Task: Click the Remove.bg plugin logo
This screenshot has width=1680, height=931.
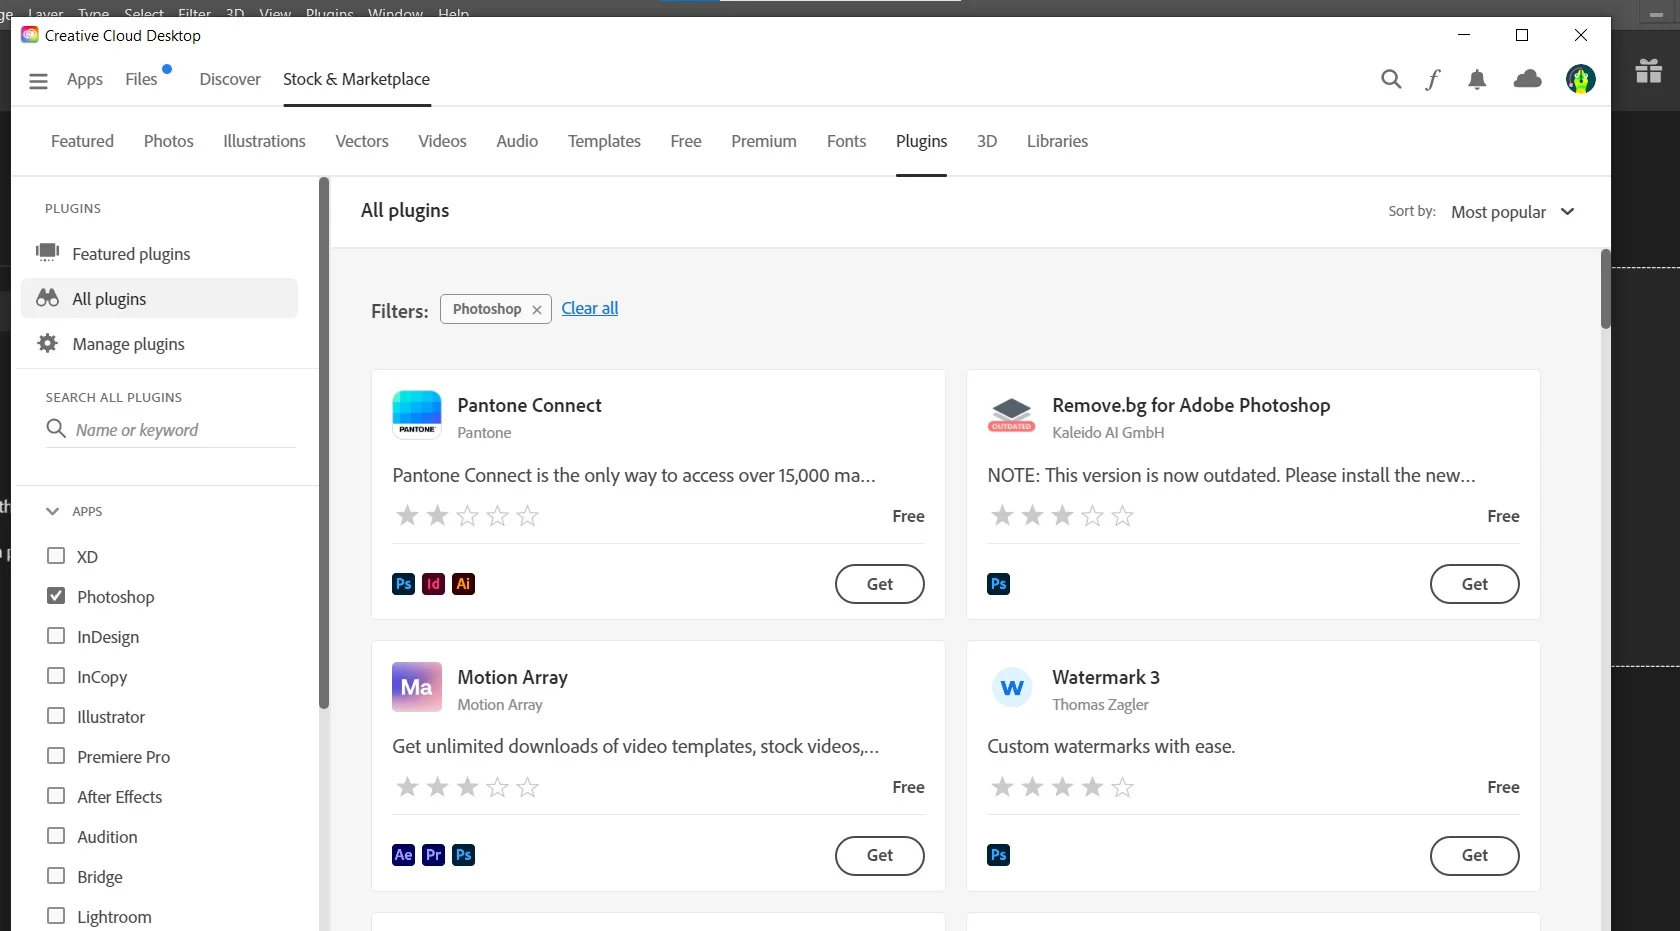Action: (1012, 415)
